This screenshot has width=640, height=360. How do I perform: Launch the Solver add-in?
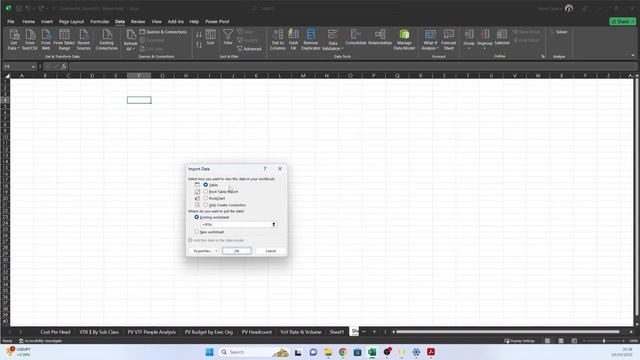(x=560, y=32)
